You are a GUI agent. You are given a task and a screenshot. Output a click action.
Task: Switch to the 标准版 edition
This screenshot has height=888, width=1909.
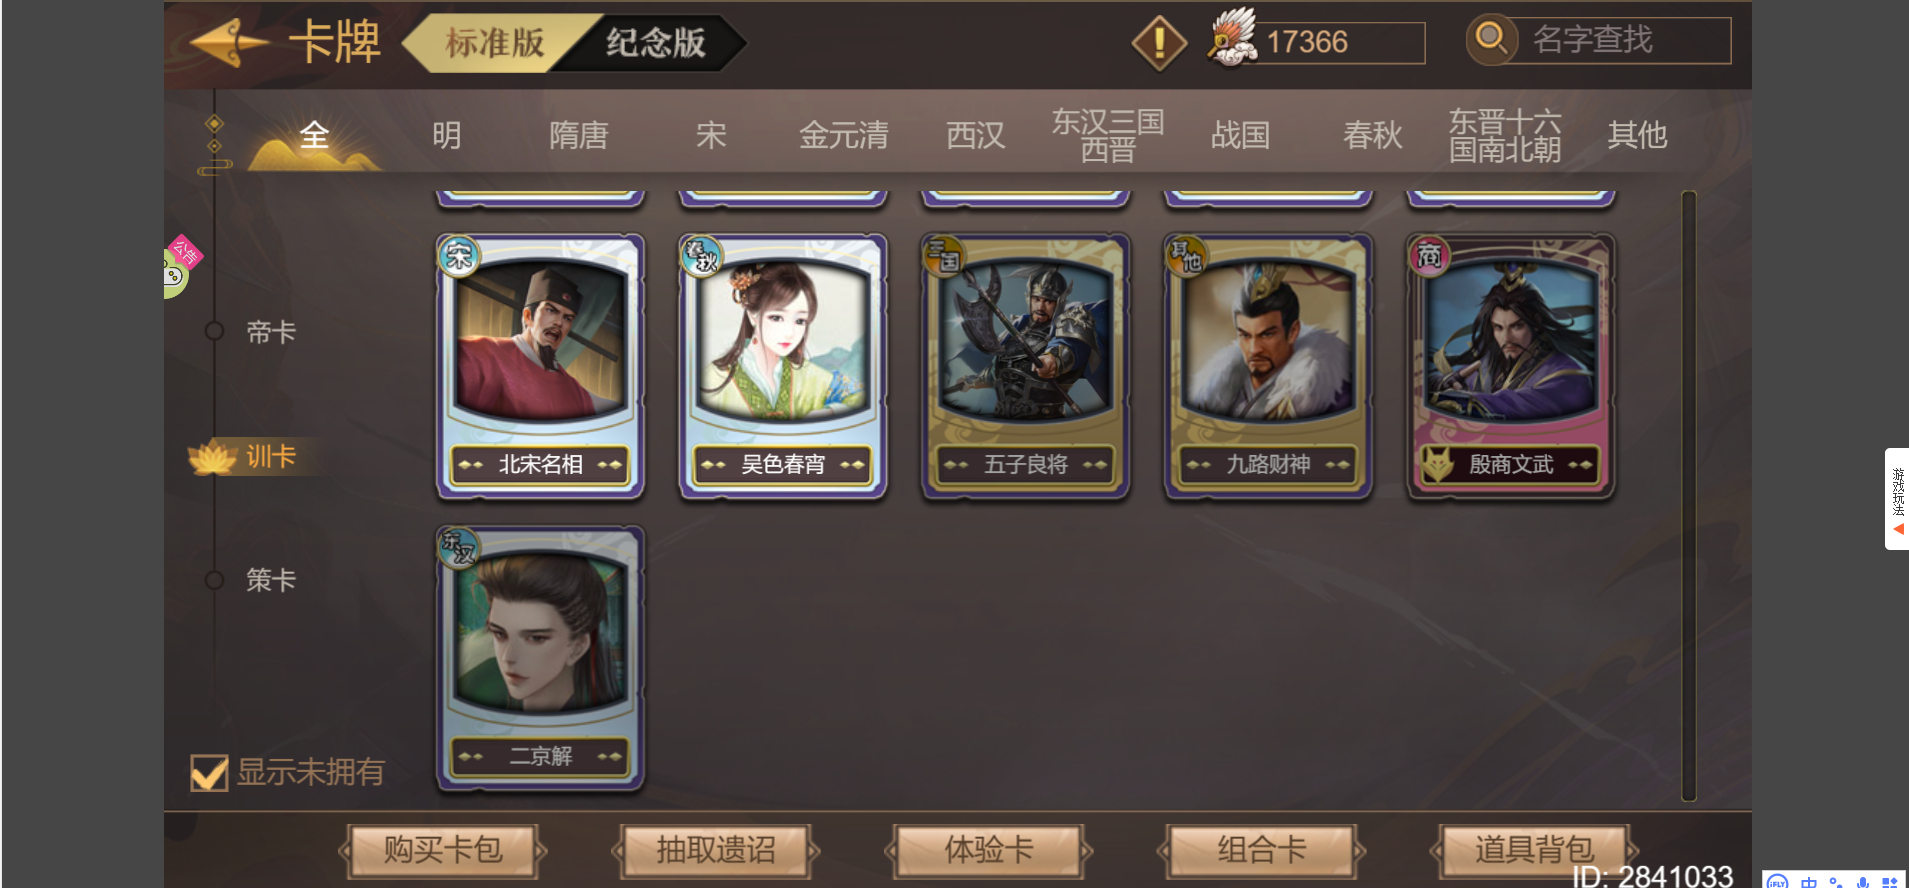[x=495, y=43]
